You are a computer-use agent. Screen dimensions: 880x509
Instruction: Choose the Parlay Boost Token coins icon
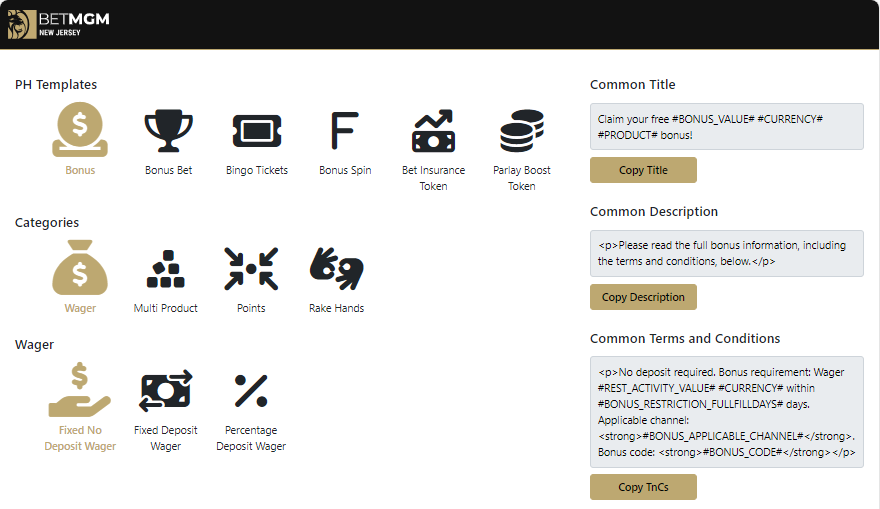522,131
